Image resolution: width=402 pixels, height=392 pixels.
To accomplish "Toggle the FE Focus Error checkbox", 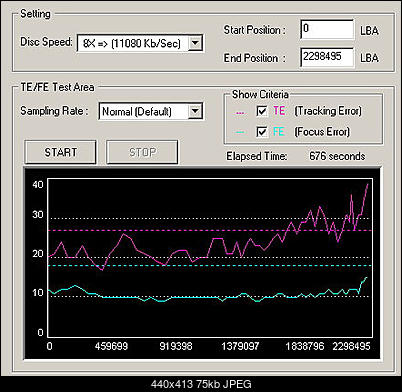I will (262, 132).
